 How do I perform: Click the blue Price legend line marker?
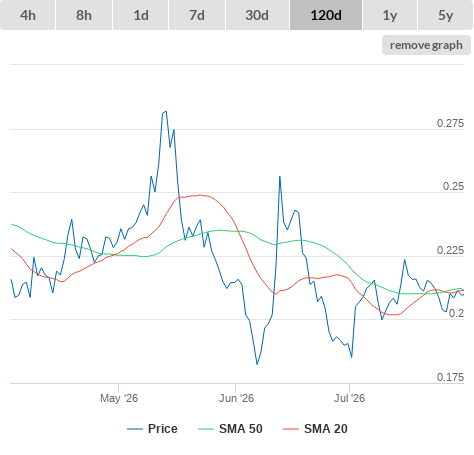[135, 429]
